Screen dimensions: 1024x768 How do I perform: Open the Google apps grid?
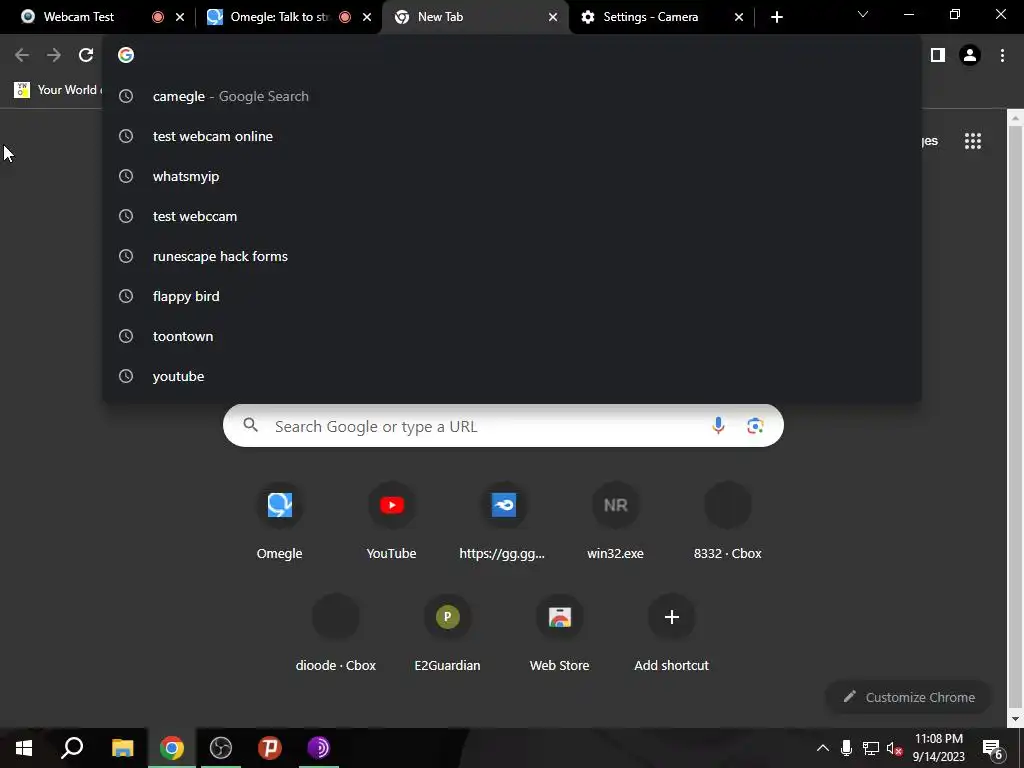tap(973, 141)
